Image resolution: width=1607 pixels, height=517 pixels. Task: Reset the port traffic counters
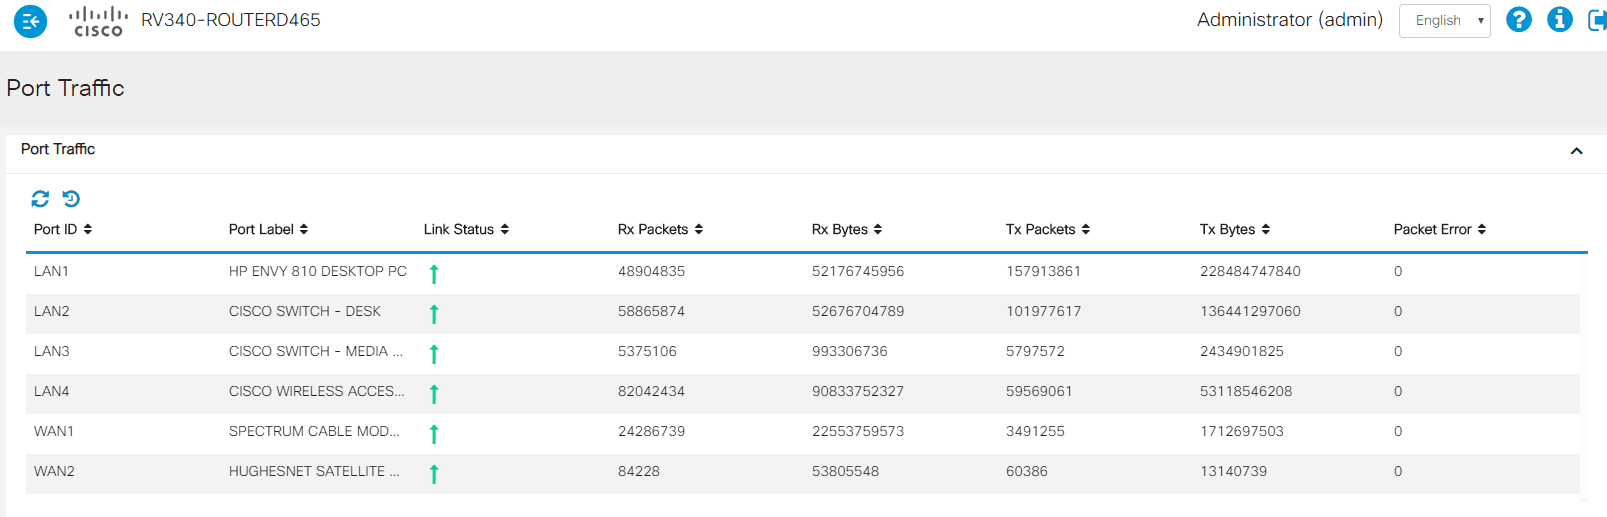(x=71, y=199)
